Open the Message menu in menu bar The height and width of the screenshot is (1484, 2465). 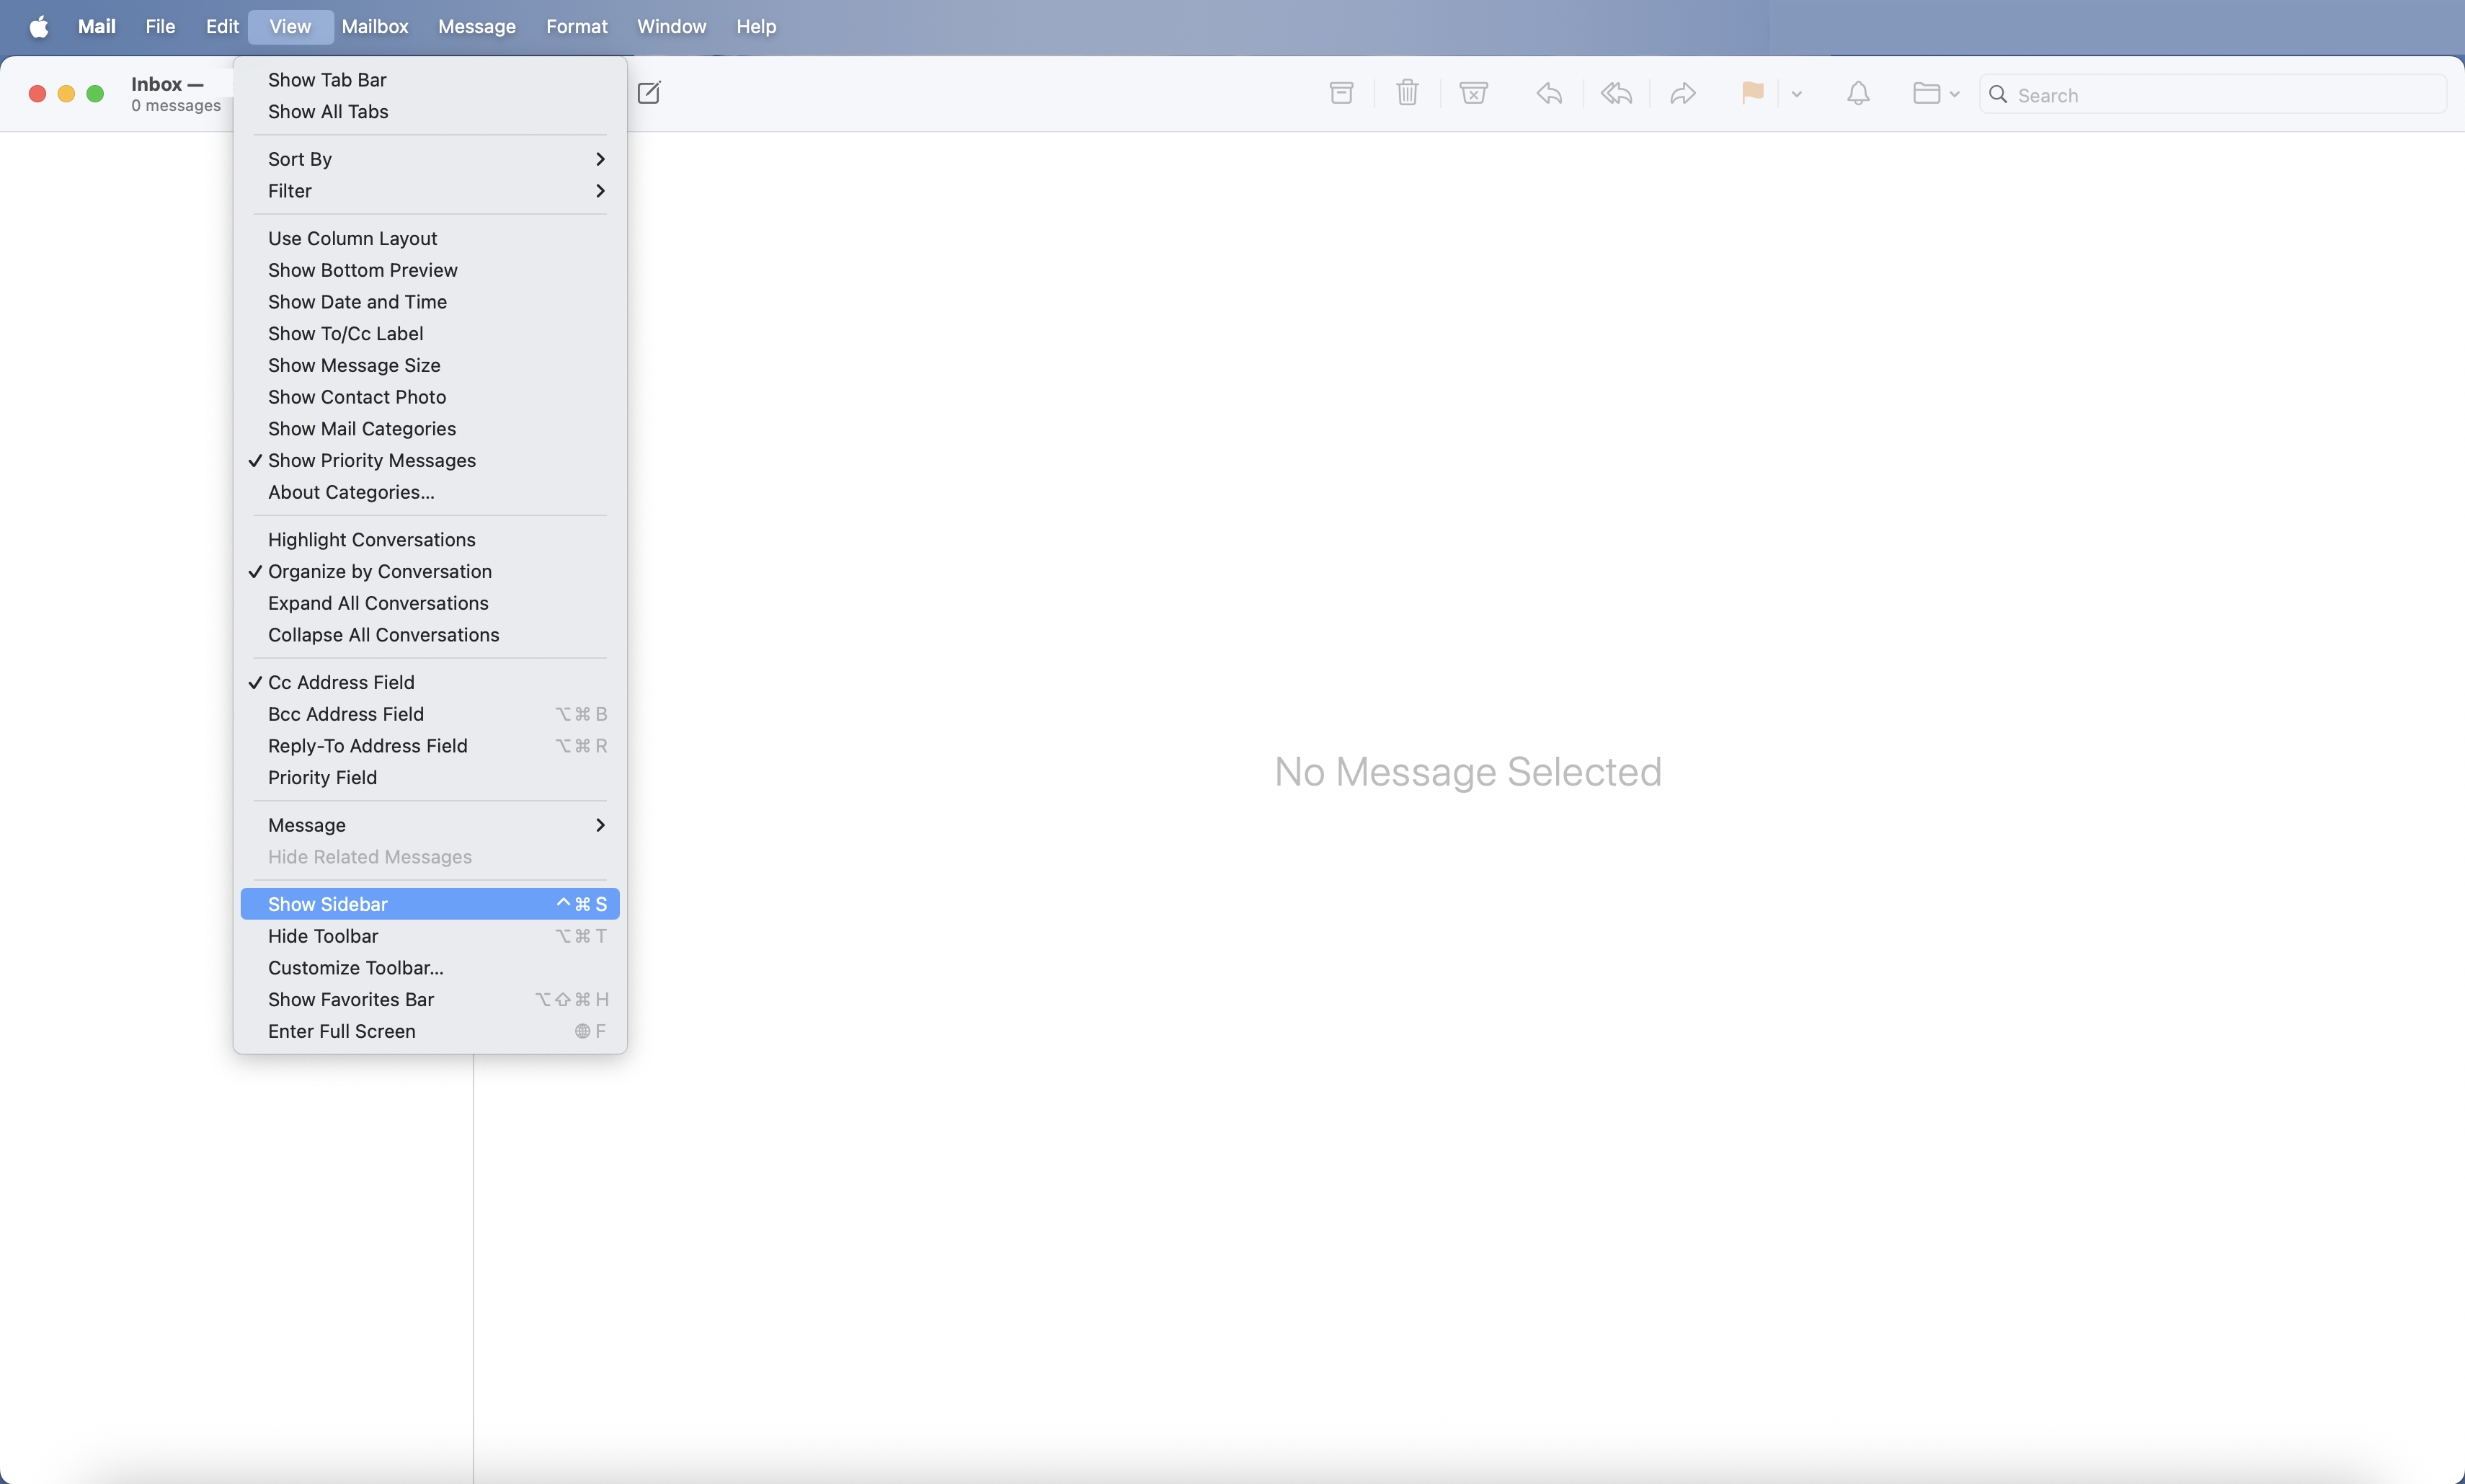477,27
